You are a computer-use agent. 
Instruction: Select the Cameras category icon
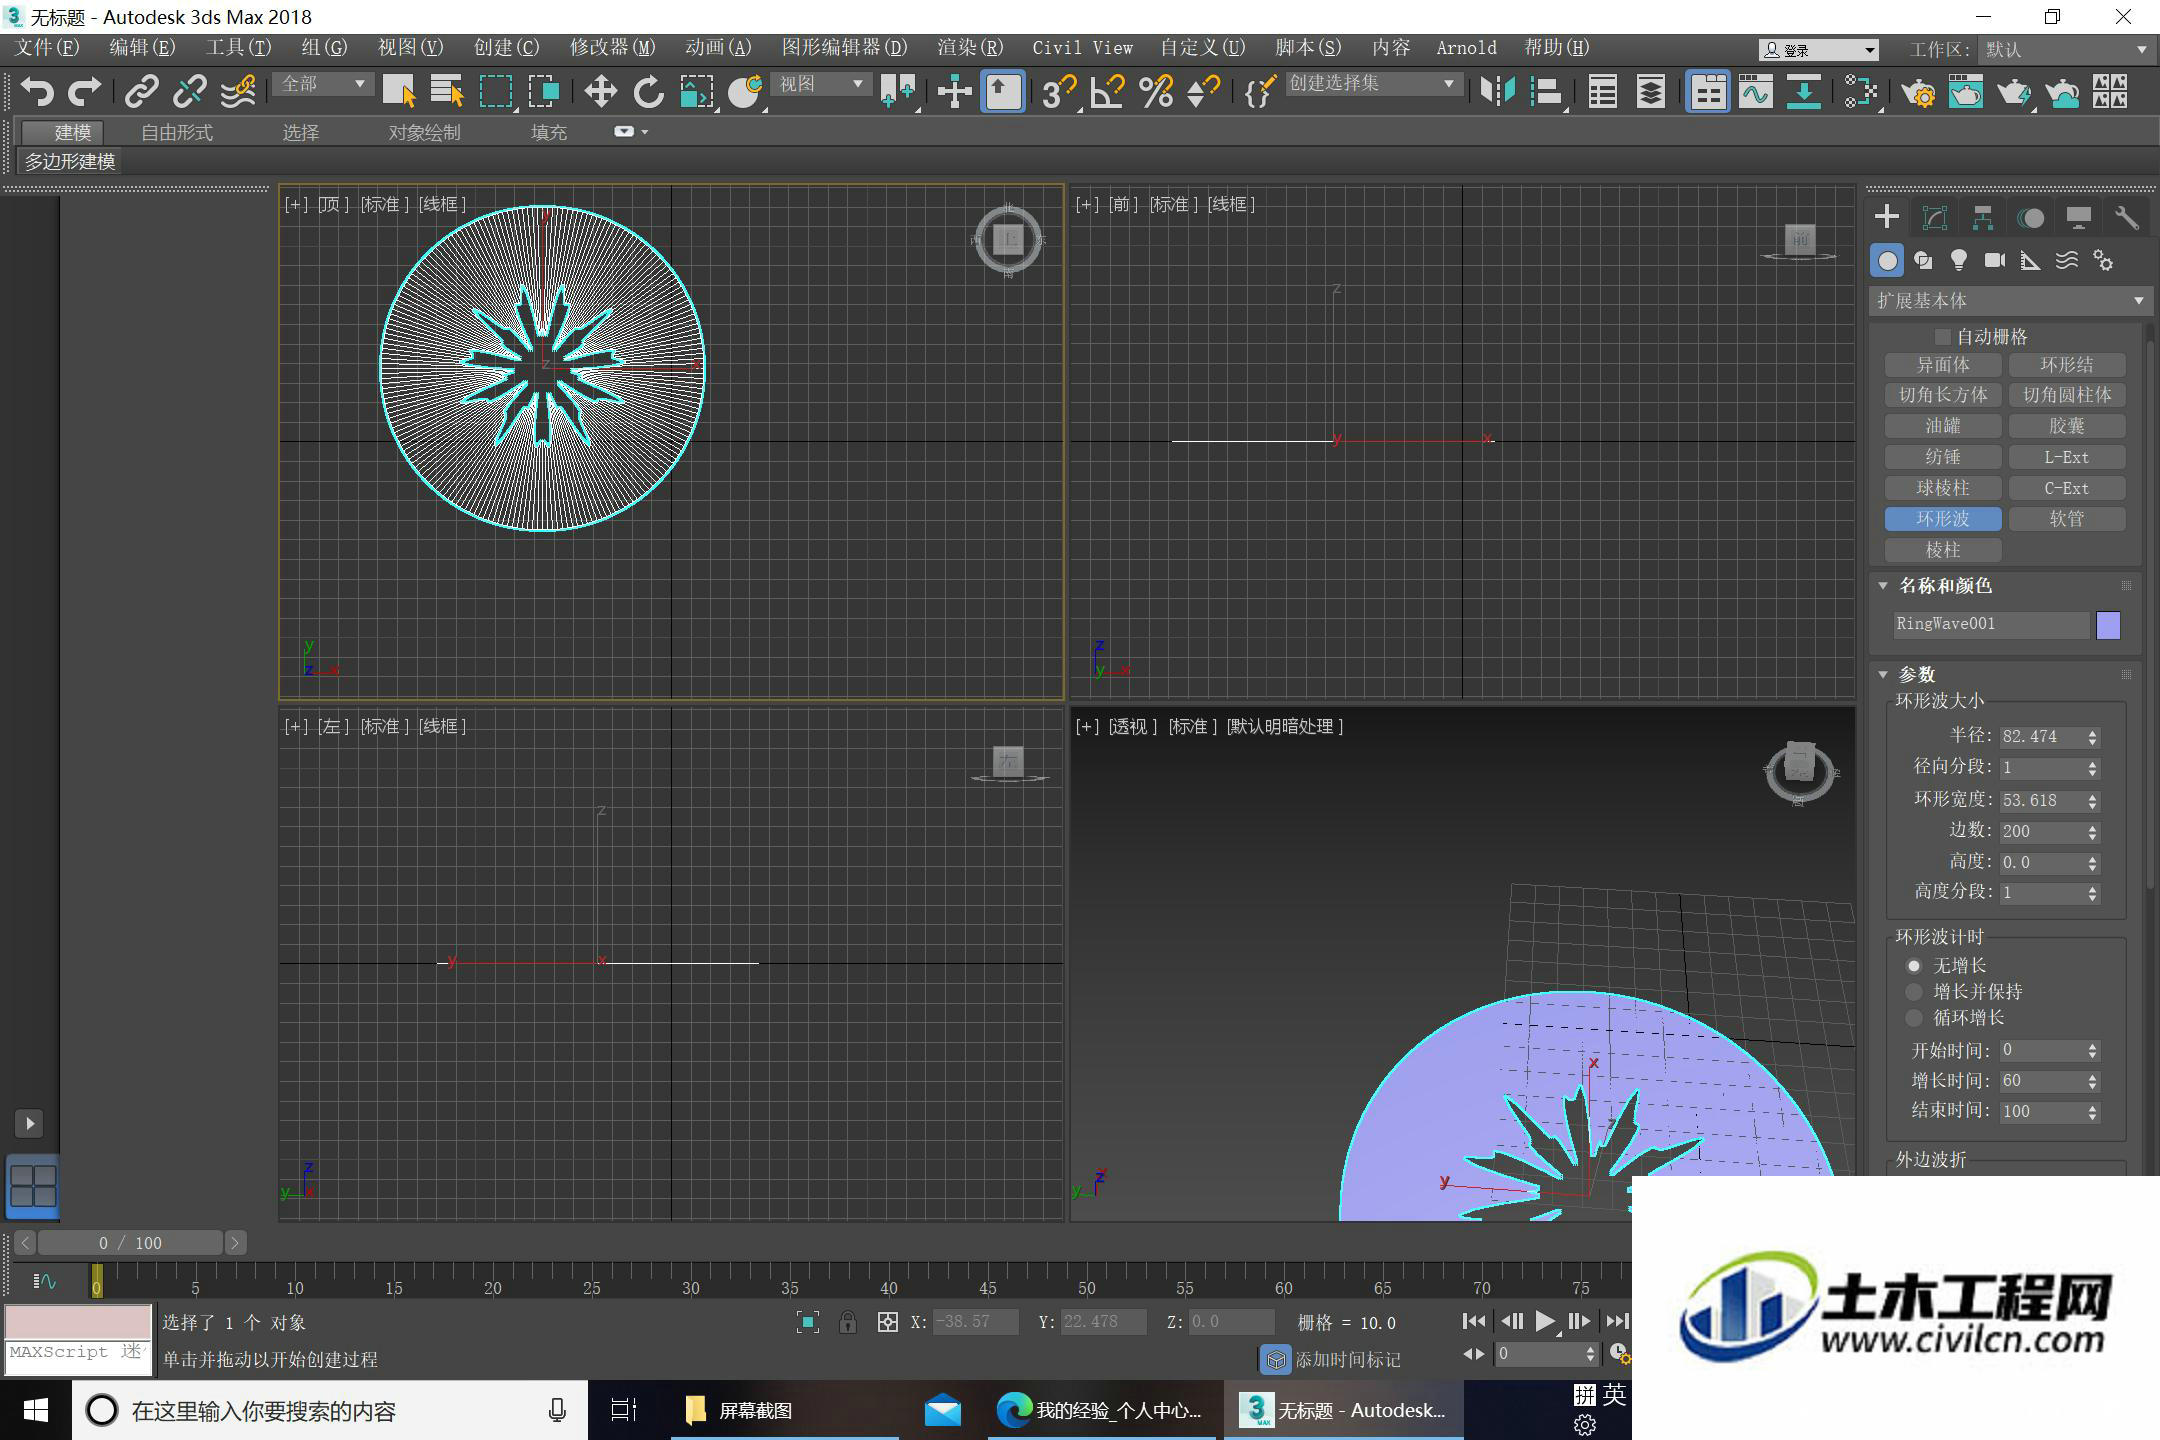1995,261
